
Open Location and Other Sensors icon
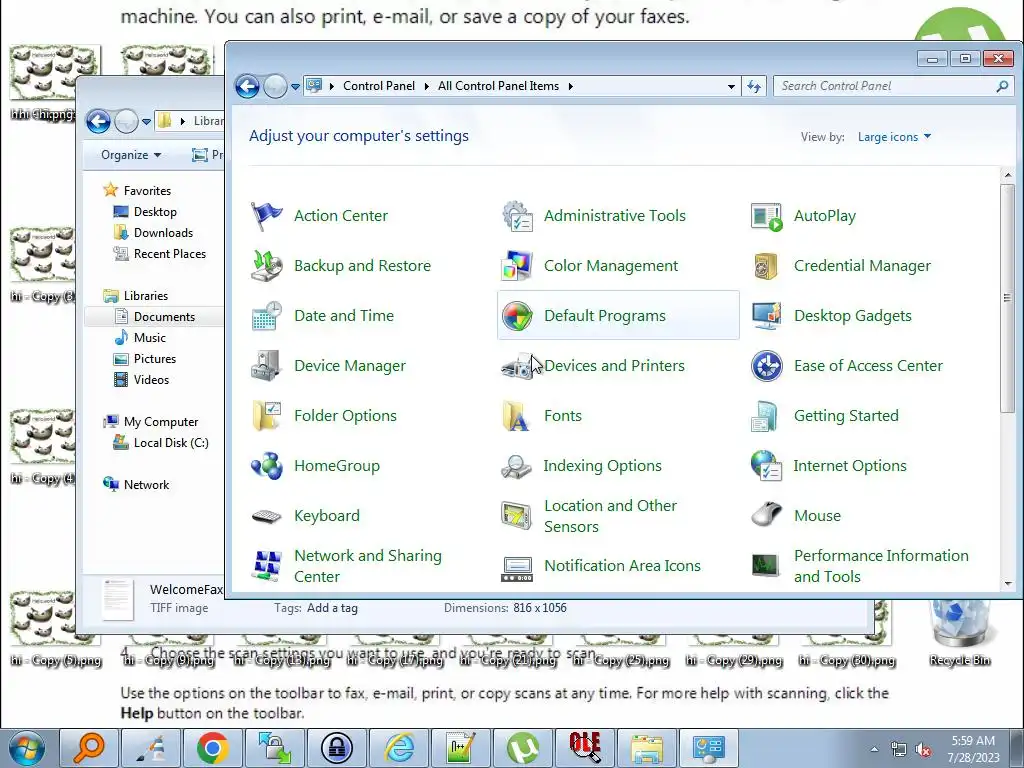coord(517,516)
